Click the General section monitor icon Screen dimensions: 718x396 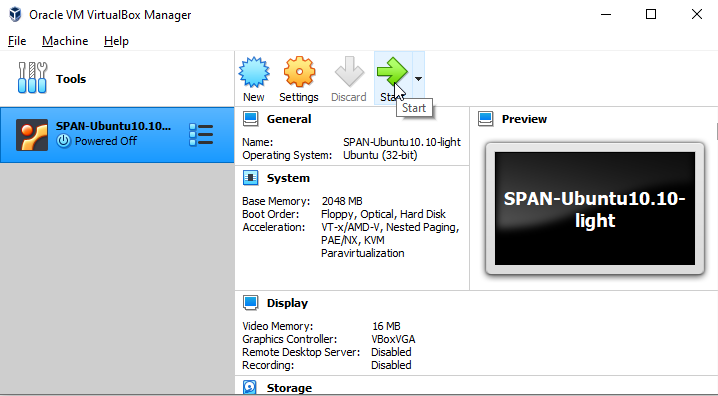tap(250, 119)
